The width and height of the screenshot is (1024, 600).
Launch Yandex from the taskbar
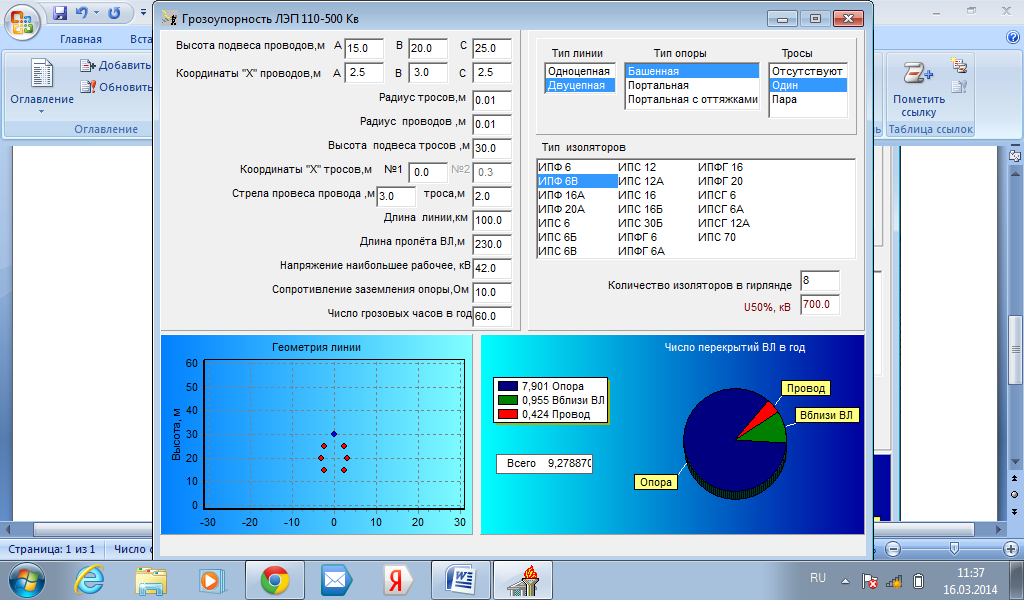tap(397, 579)
